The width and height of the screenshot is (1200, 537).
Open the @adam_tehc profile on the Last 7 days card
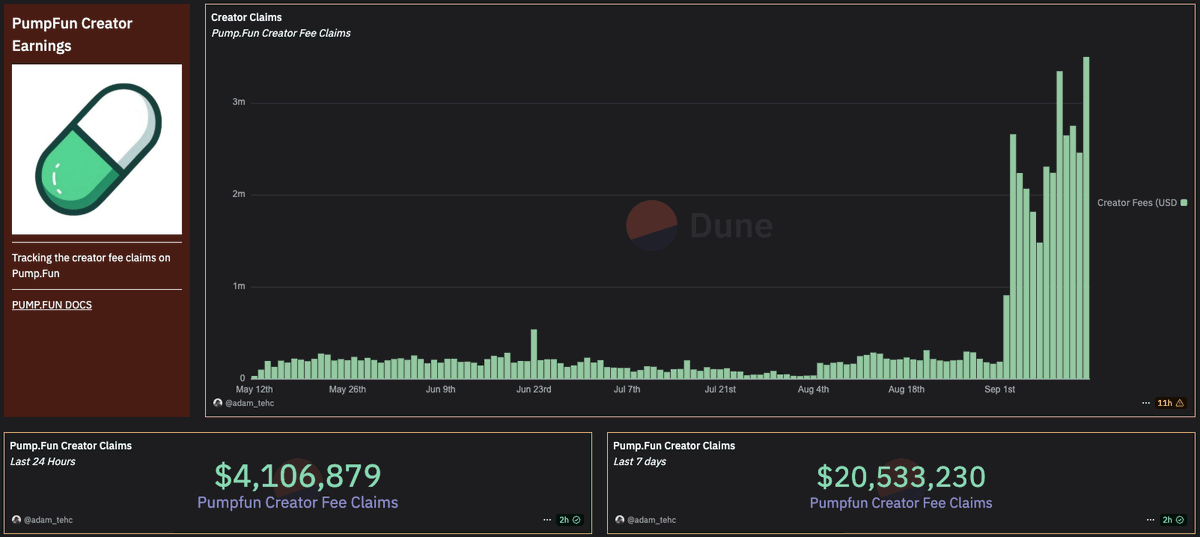point(651,520)
